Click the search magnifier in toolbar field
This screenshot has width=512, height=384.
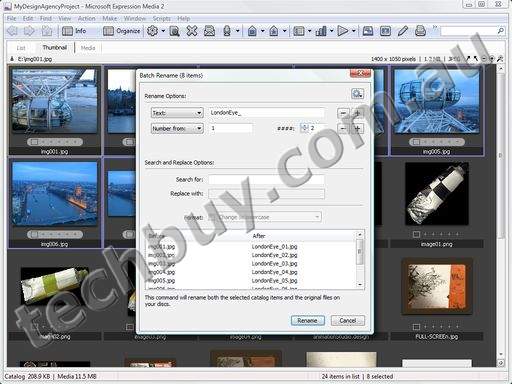click(500, 31)
